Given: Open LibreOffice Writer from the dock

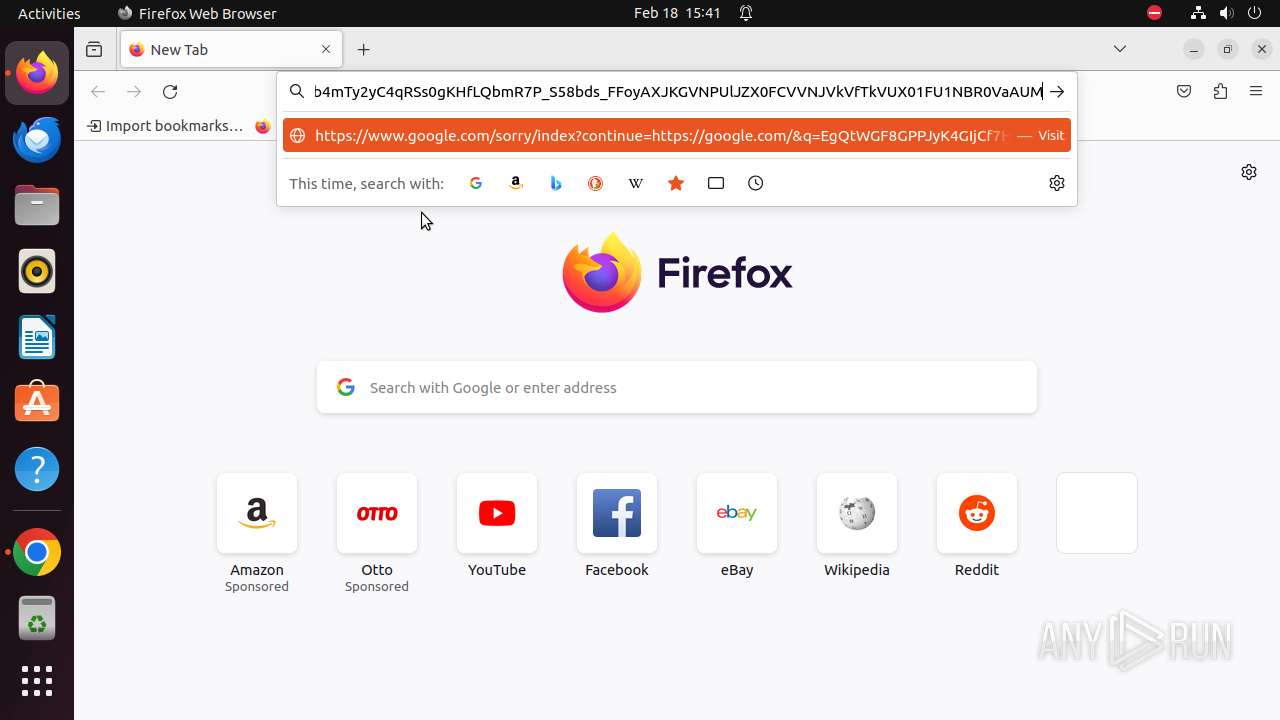Looking at the screenshot, I should (x=37, y=337).
